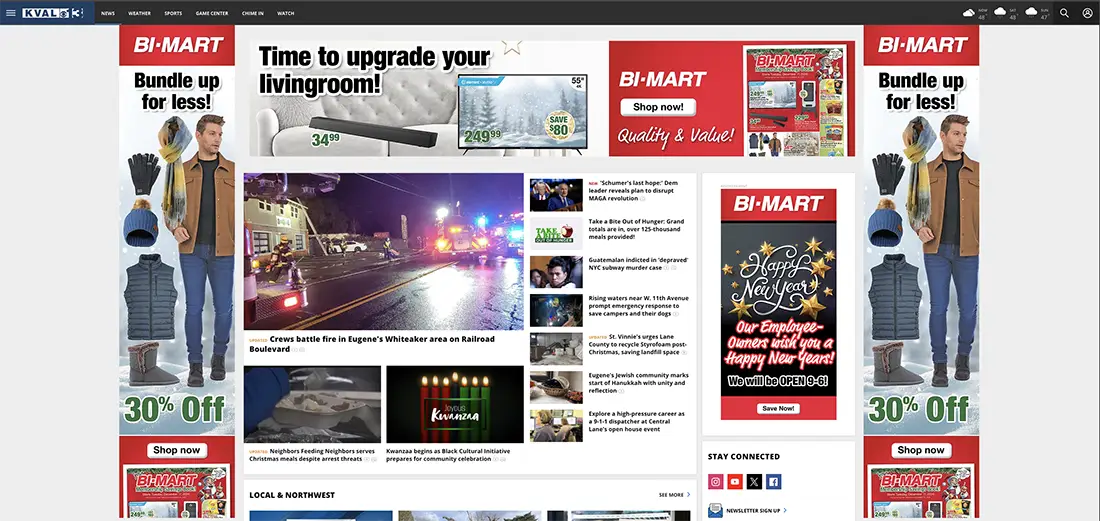Click the SUN forecast cloud icon
The height and width of the screenshot is (521, 1100).
click(1031, 12)
